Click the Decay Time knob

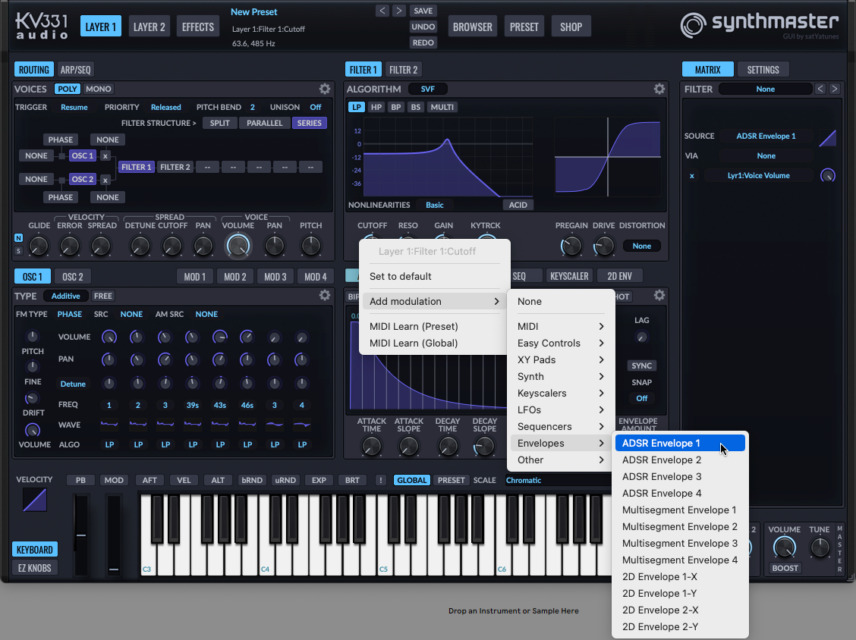448,447
